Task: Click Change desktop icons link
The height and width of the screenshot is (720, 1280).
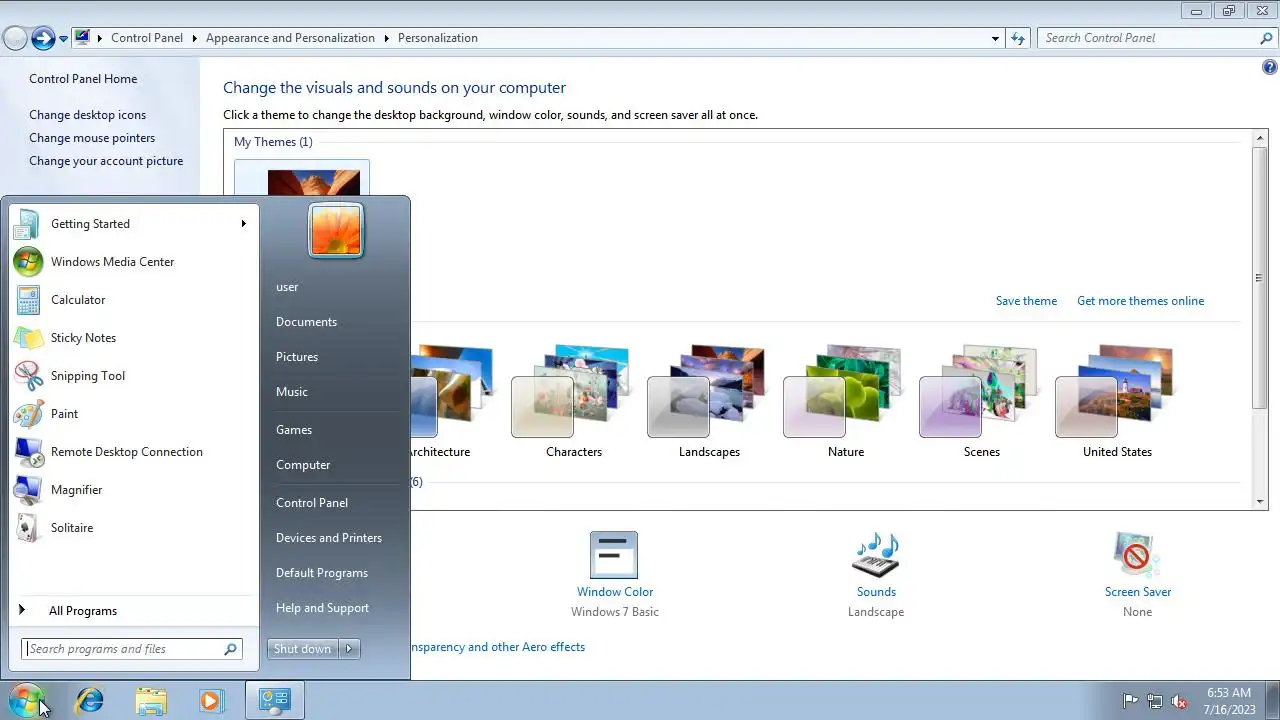Action: (87, 115)
